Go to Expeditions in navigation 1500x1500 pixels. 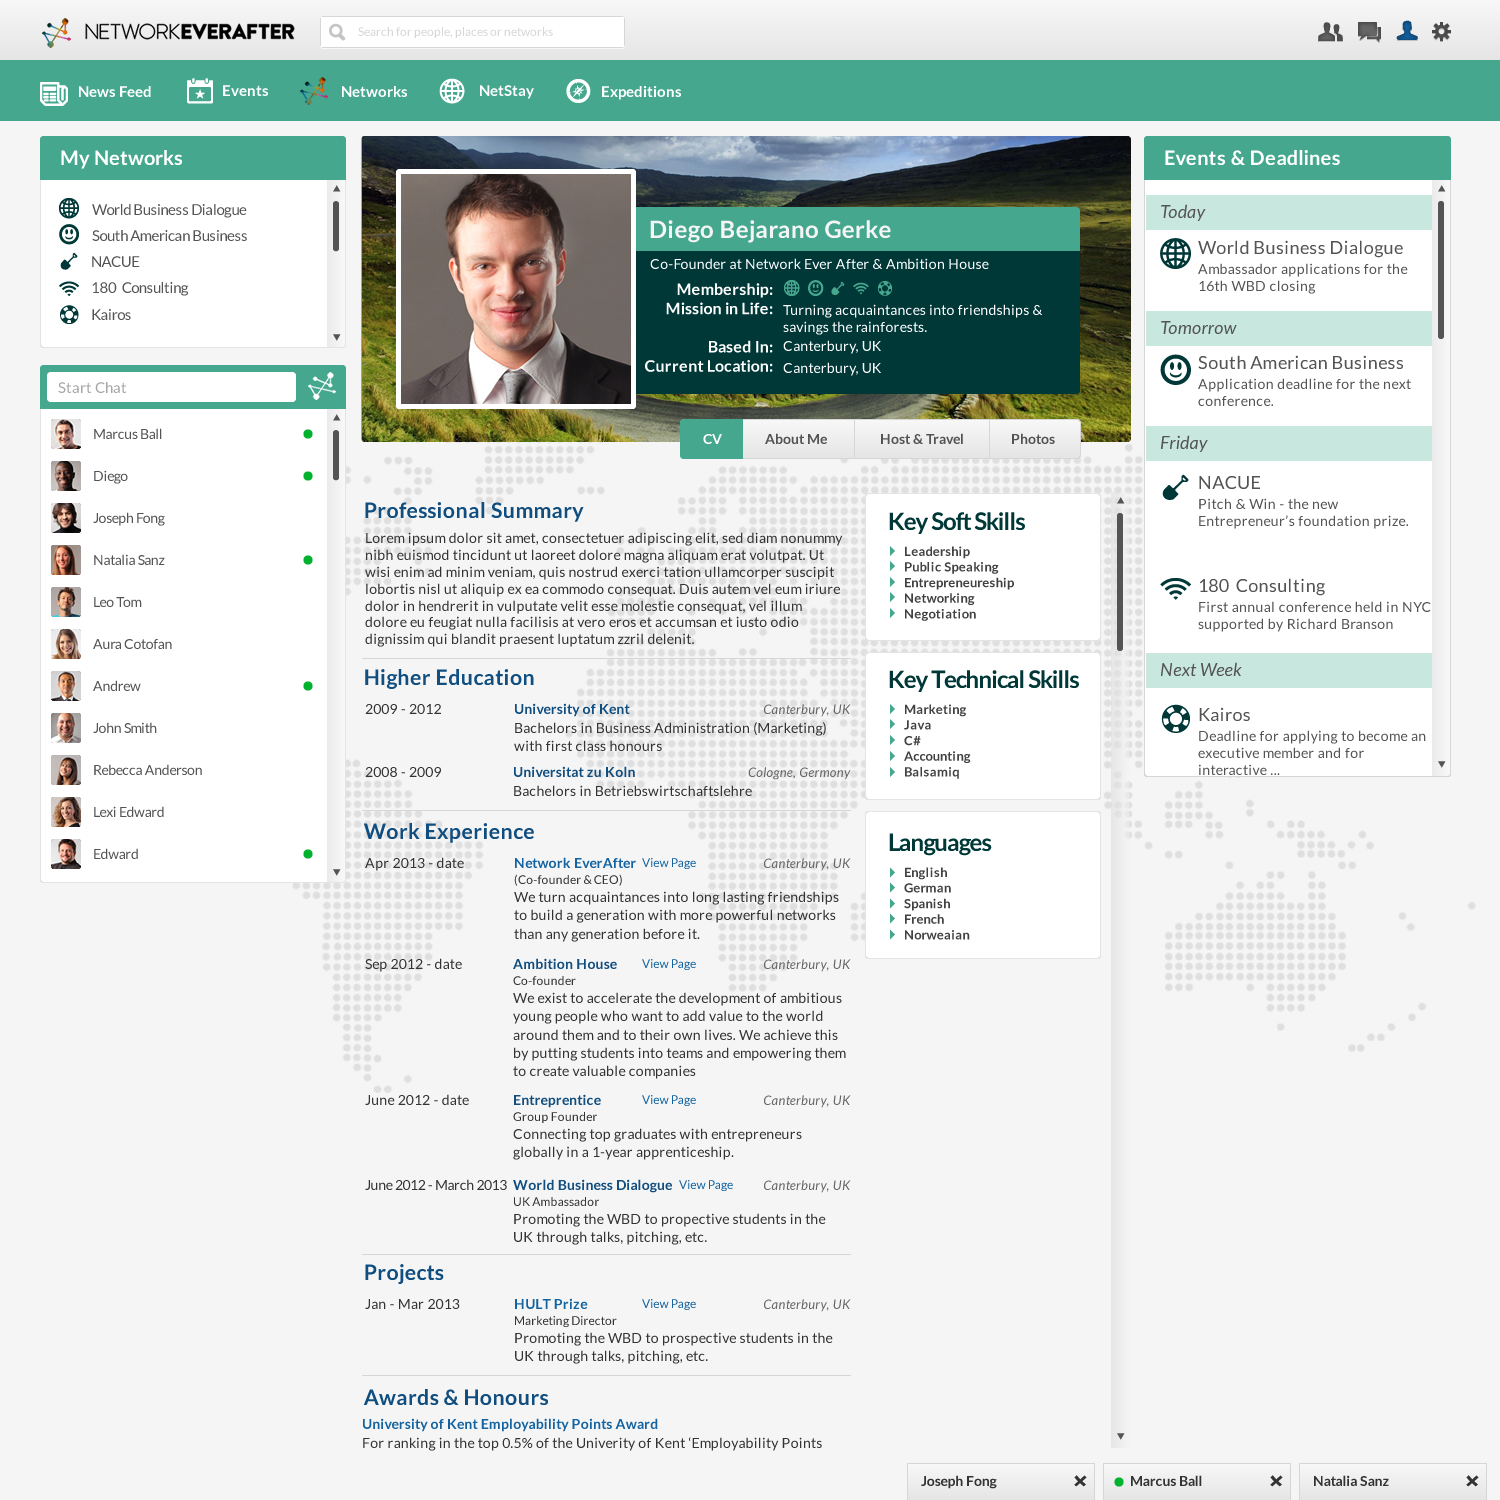624,92
